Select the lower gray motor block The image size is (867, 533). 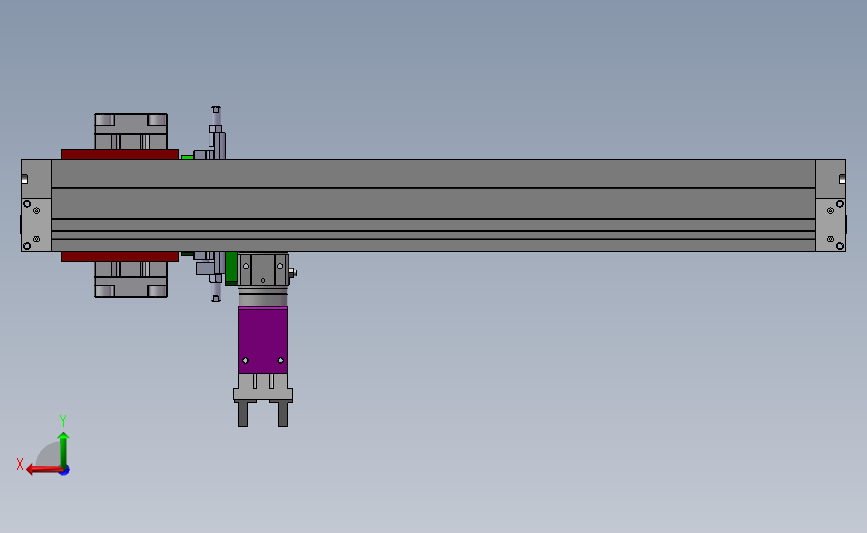[131, 279]
